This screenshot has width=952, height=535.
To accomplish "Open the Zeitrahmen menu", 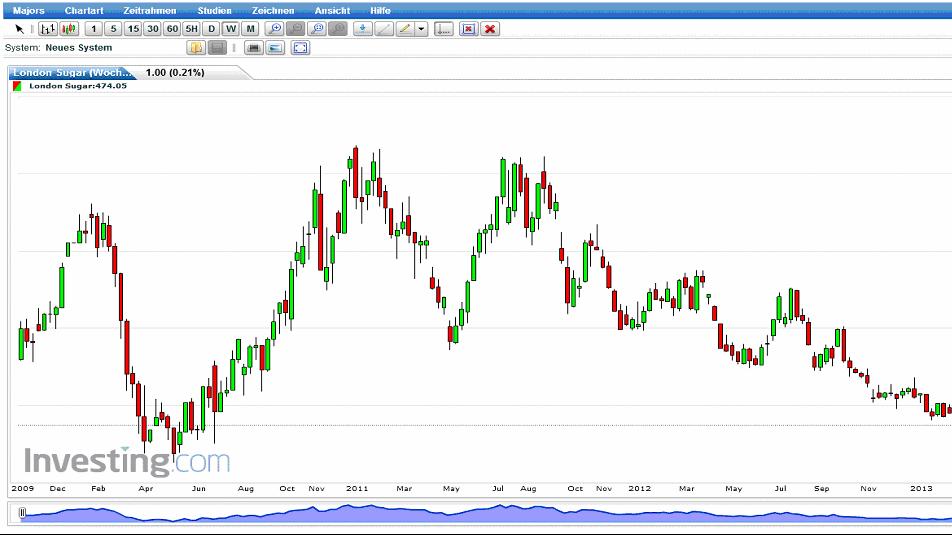I will [x=149, y=10].
